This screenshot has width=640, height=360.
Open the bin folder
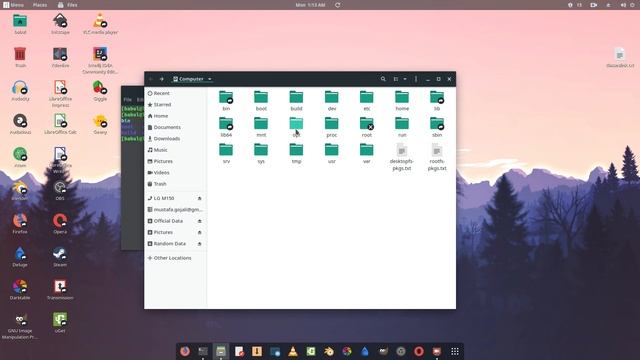[226, 101]
